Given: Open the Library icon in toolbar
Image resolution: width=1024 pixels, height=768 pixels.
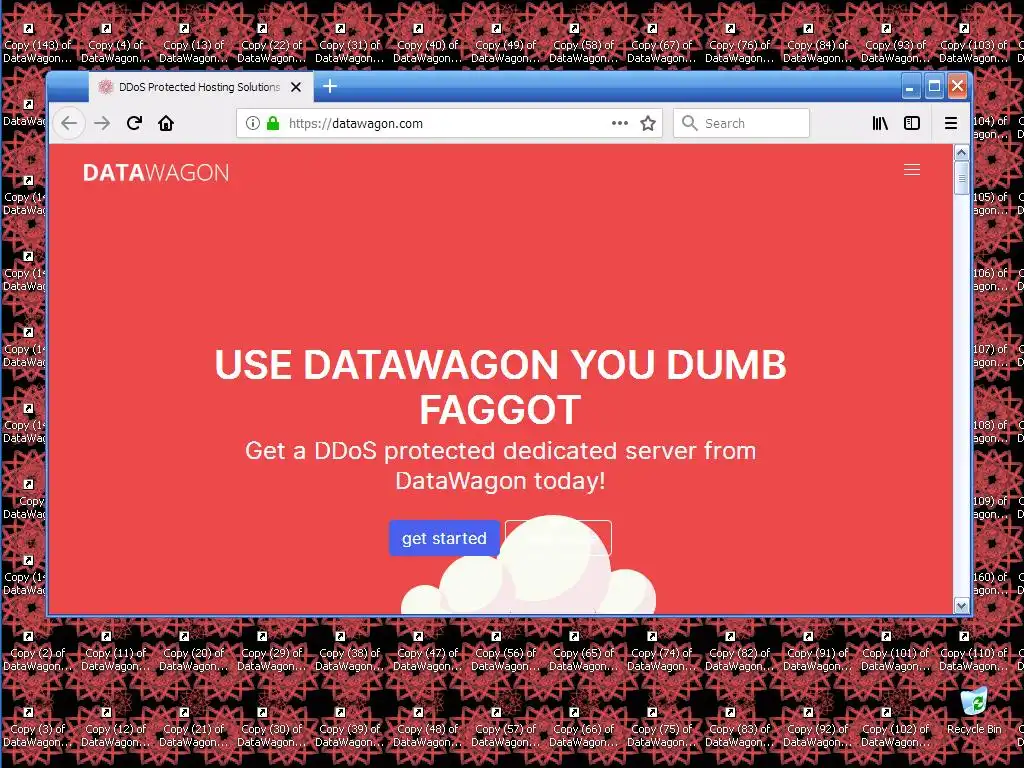Looking at the screenshot, I should pos(880,123).
